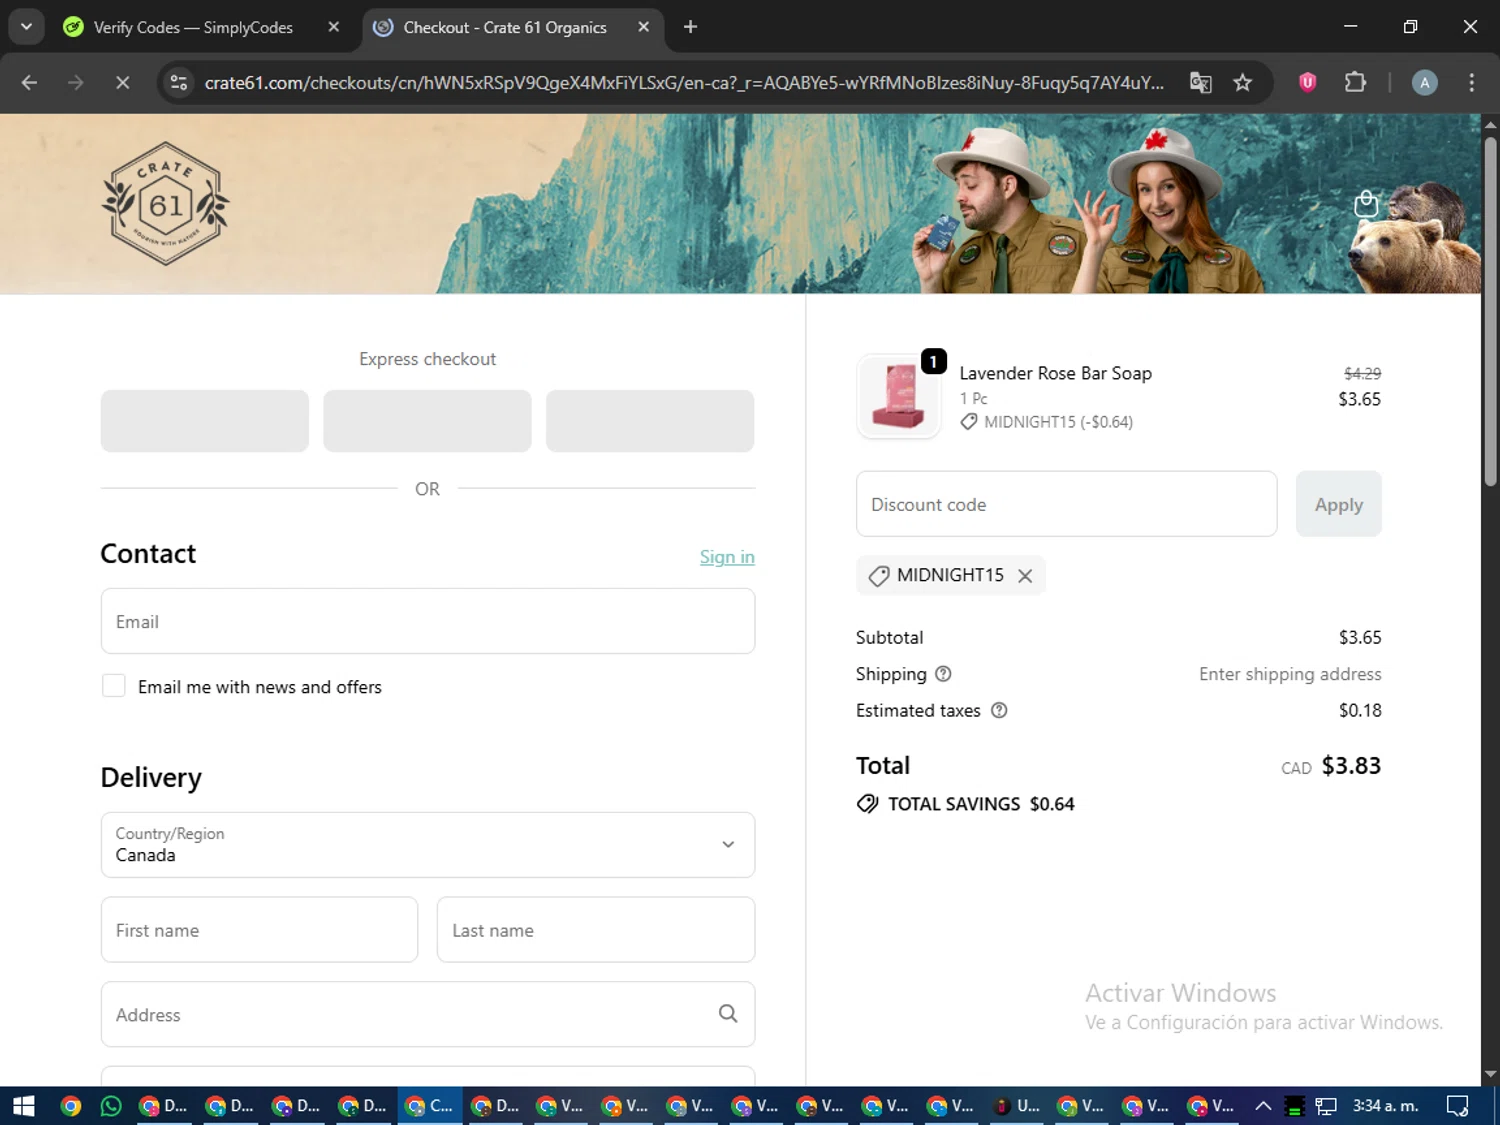Open the tab search chevron button
The width and height of the screenshot is (1500, 1125).
[27, 27]
